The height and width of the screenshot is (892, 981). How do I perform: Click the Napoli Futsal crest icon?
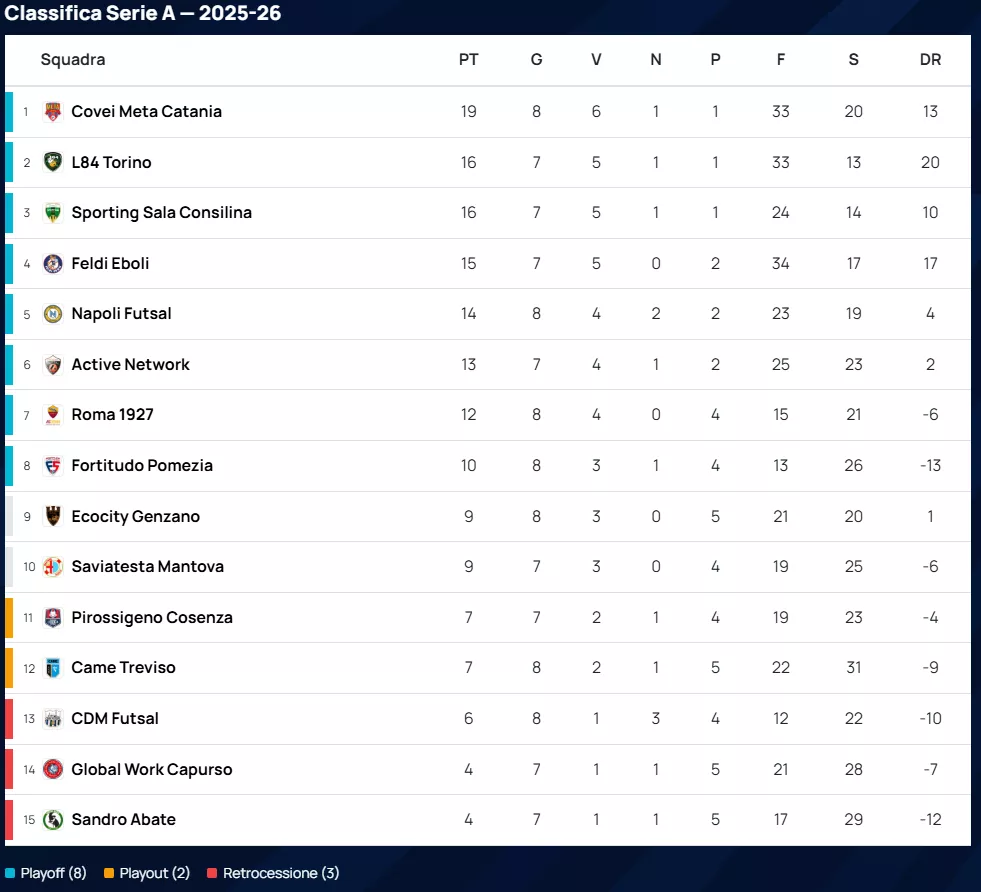click(53, 314)
